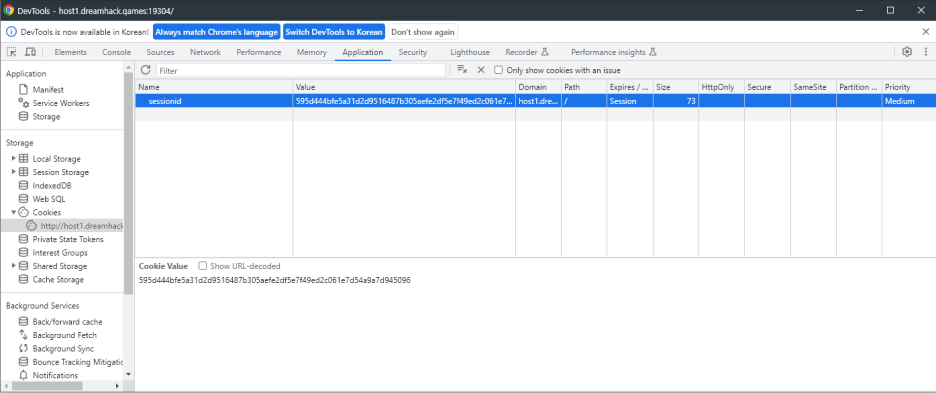Screen dimensions: 936x393
Task: Sort by the Priority column header
Action: [x=909, y=87]
